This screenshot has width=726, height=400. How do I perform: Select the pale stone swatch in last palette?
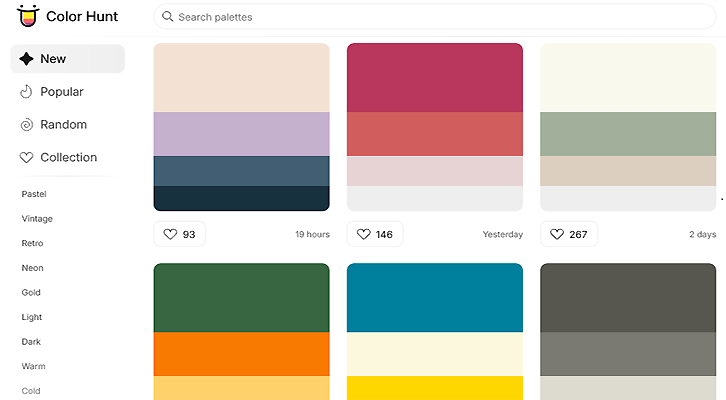click(628, 388)
